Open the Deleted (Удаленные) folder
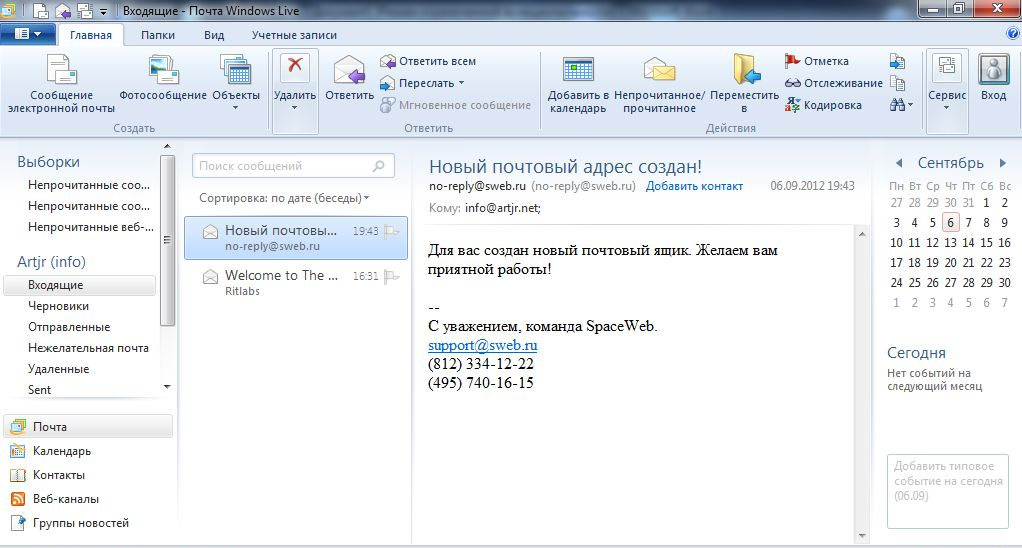The width and height of the screenshot is (1022, 548). (x=58, y=369)
